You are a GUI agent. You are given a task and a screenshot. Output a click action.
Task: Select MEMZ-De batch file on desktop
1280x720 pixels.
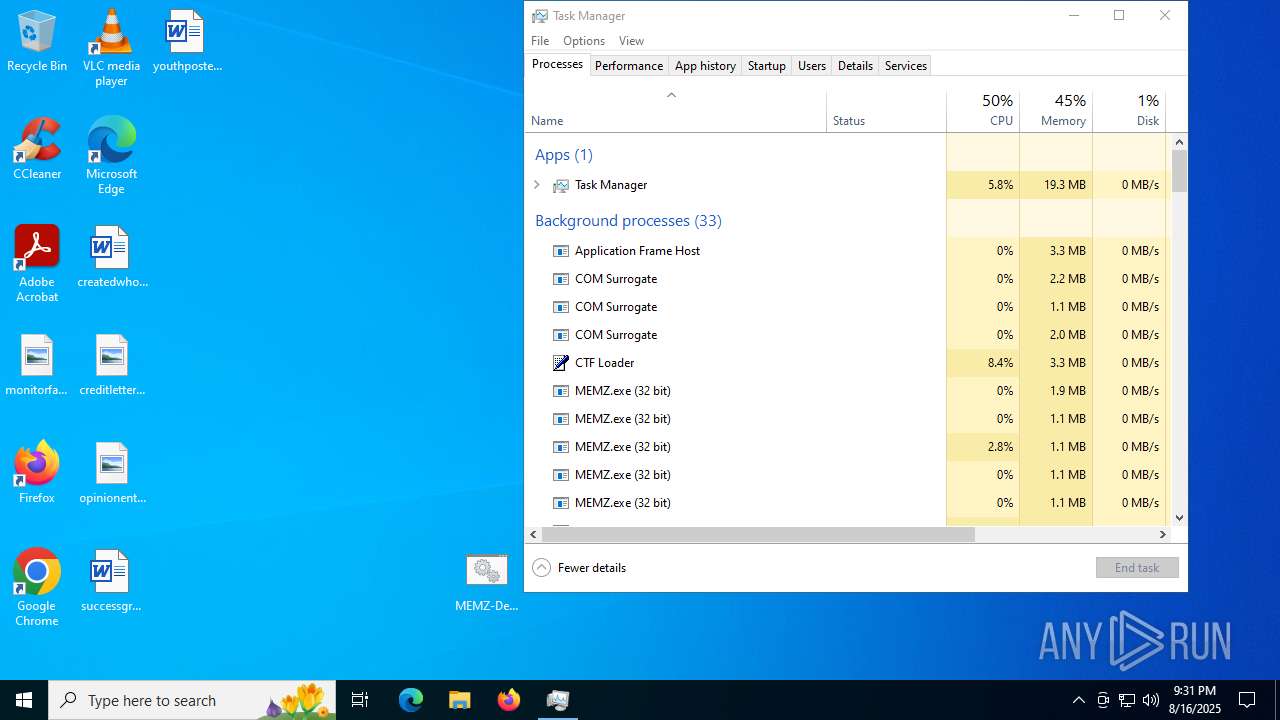click(x=486, y=582)
